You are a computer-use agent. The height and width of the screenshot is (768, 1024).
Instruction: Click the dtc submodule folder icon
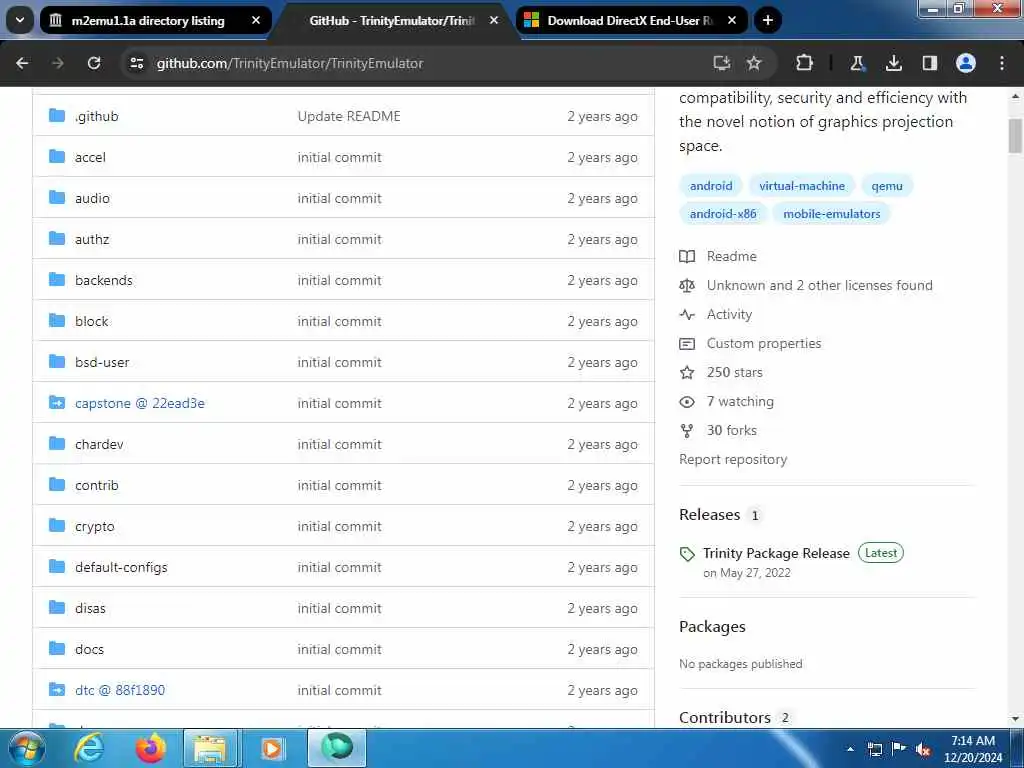57,690
